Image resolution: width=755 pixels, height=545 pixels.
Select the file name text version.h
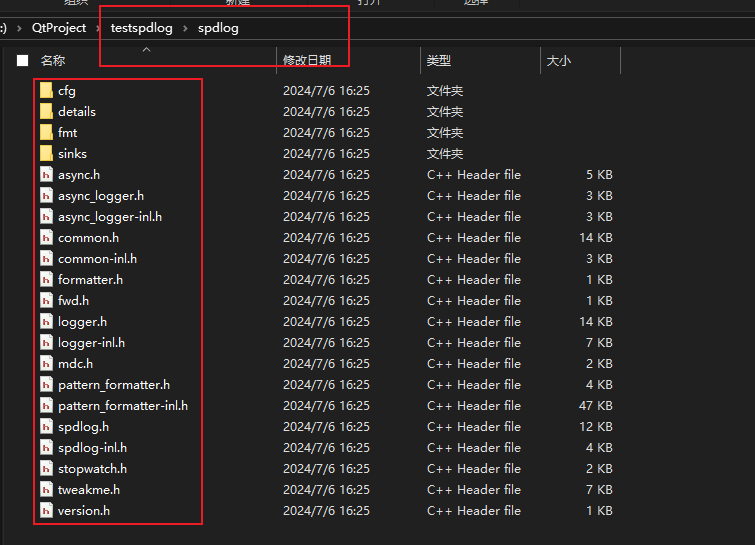(84, 511)
